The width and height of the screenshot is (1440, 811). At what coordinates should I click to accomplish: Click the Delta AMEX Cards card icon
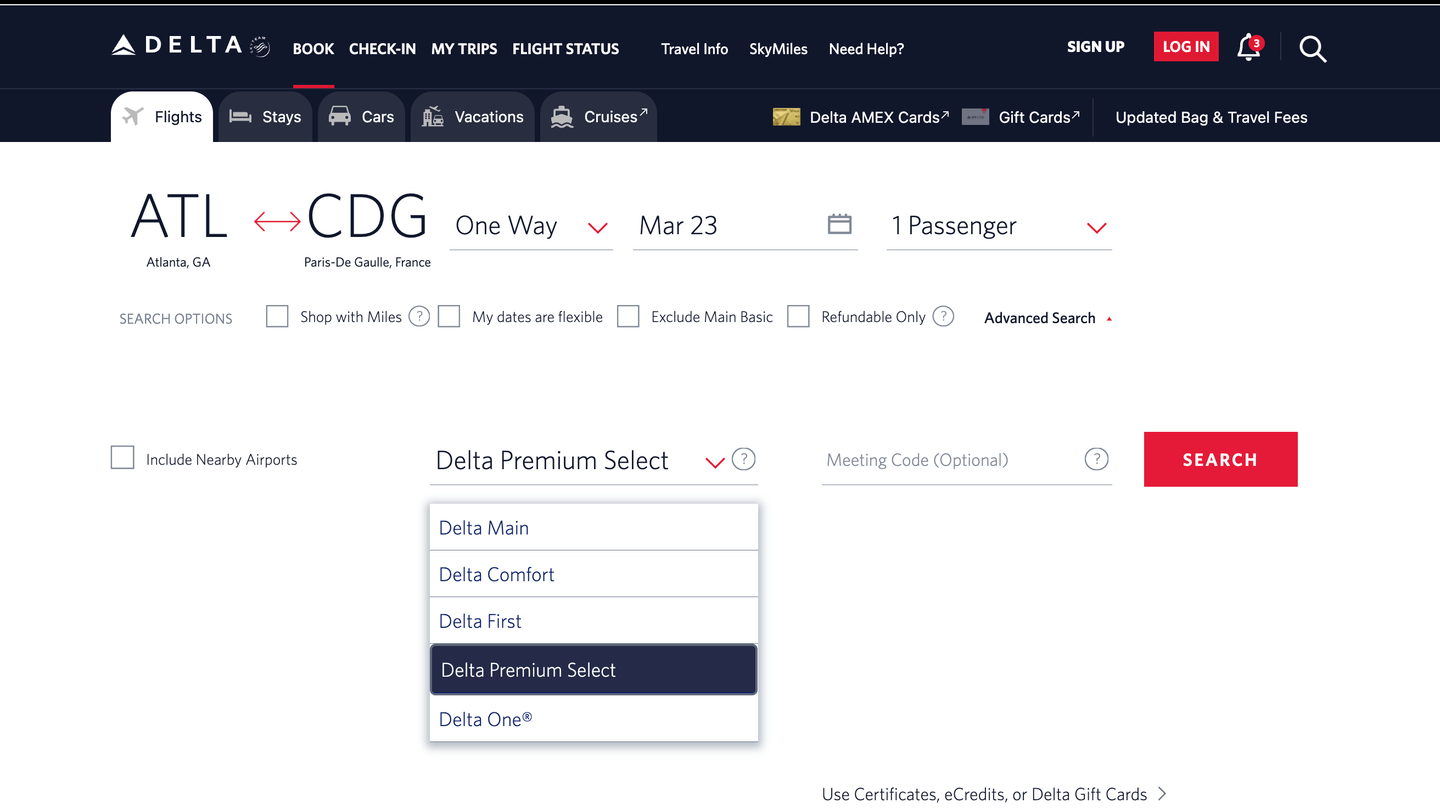[786, 116]
